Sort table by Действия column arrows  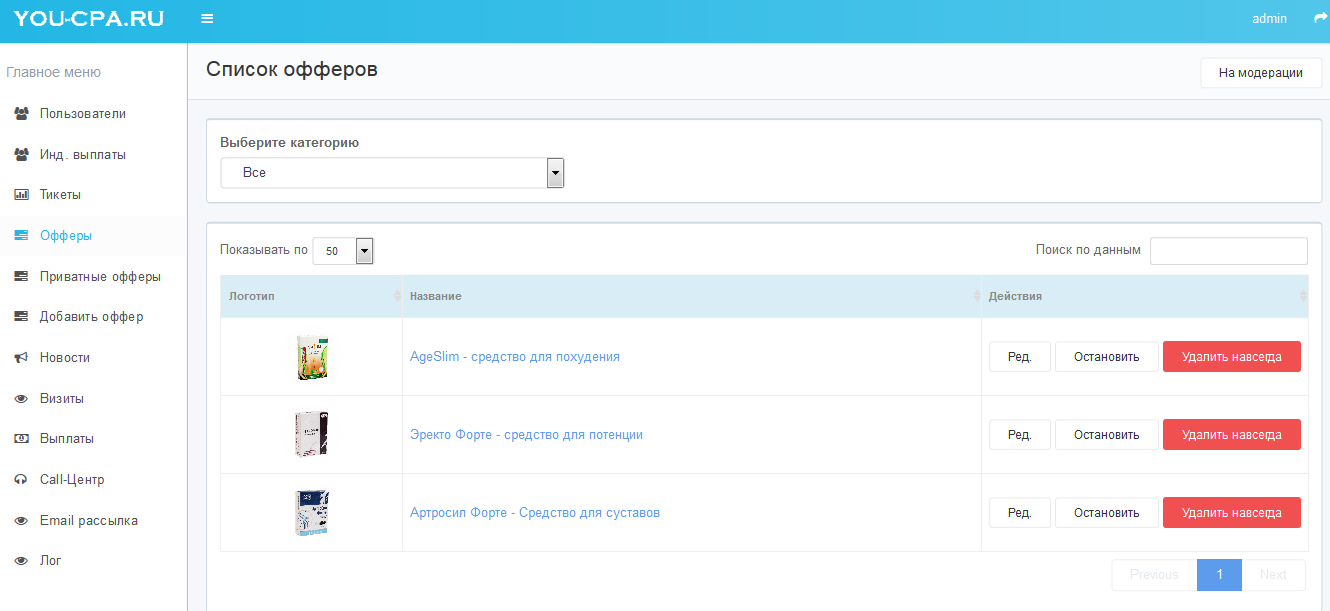click(x=1303, y=297)
